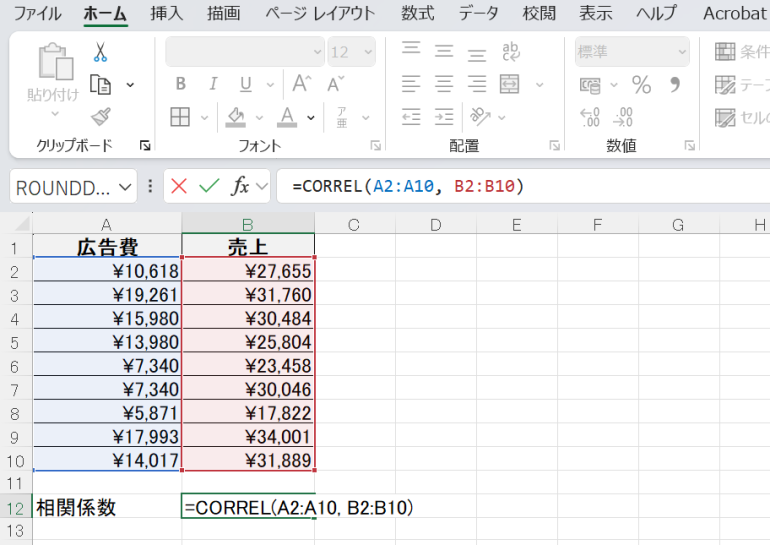
Task: Confirm formula entry with the green checkmark
Action: 209,186
